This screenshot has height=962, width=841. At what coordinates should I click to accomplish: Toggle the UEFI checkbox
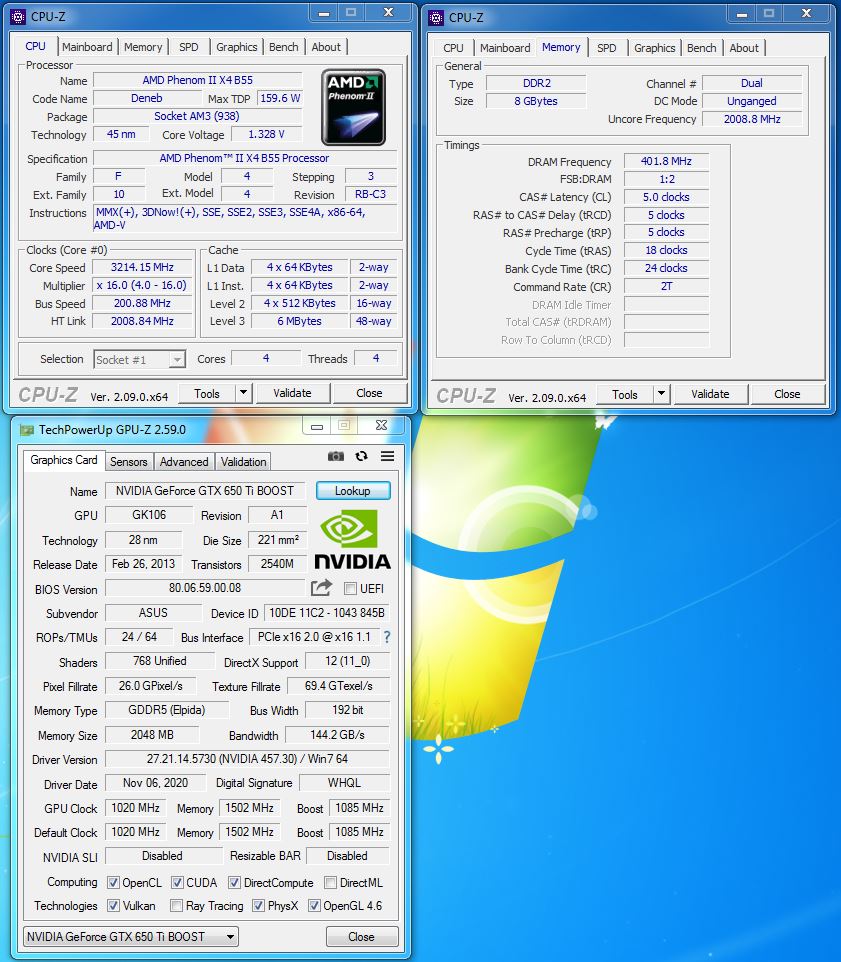350,588
